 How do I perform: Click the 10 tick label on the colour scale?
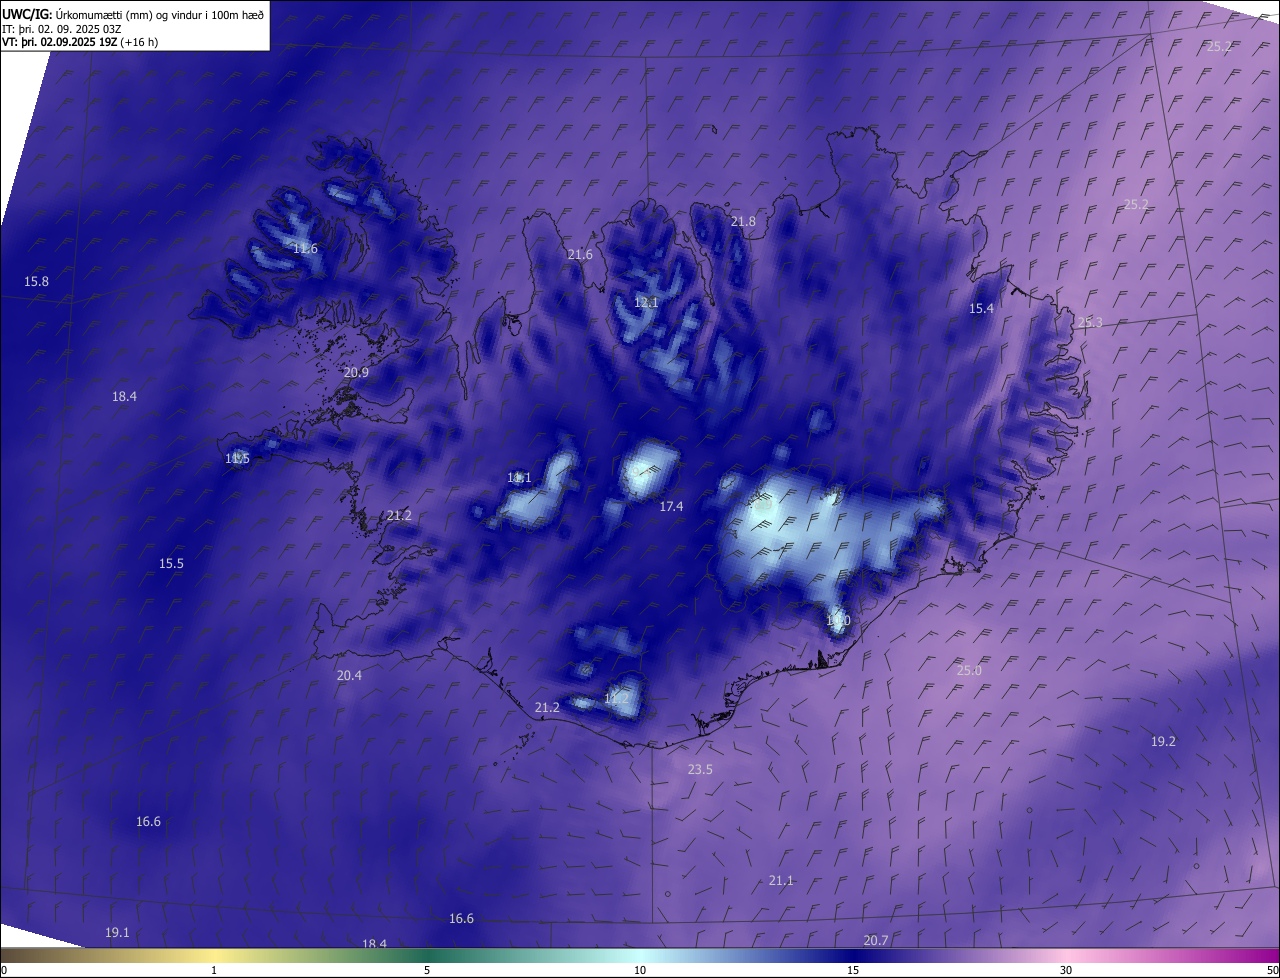pyautogui.click(x=640, y=970)
